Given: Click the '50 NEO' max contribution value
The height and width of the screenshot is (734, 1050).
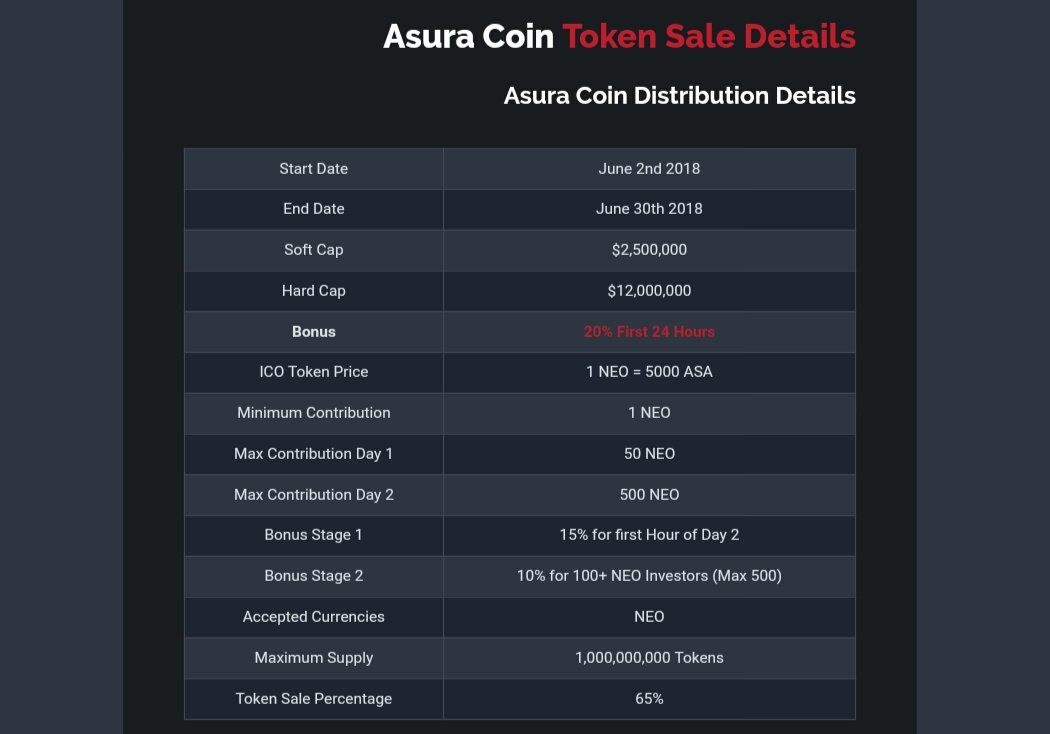Looking at the screenshot, I should (x=649, y=454).
